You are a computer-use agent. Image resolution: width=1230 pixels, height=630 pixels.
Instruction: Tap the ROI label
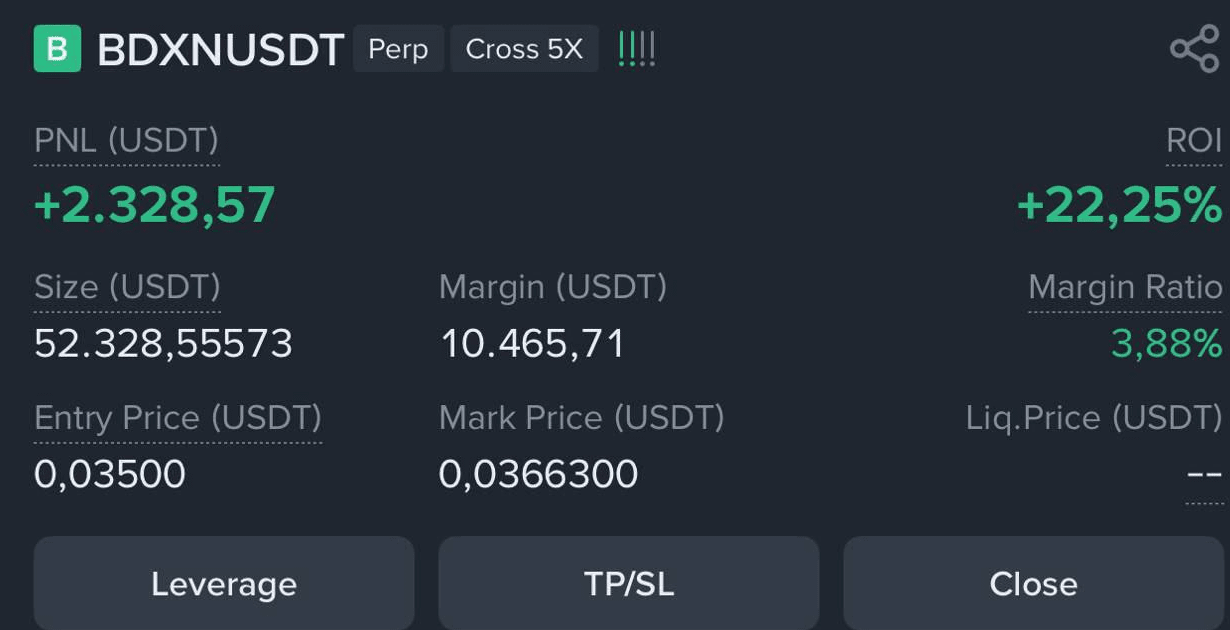point(1194,141)
